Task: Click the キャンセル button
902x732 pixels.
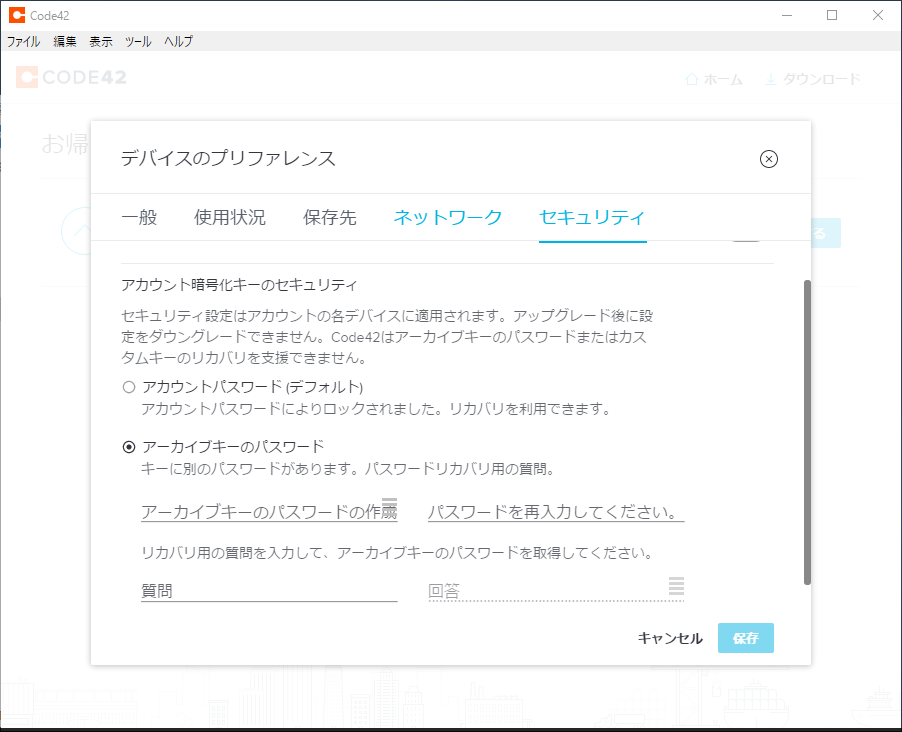Action: [x=670, y=638]
